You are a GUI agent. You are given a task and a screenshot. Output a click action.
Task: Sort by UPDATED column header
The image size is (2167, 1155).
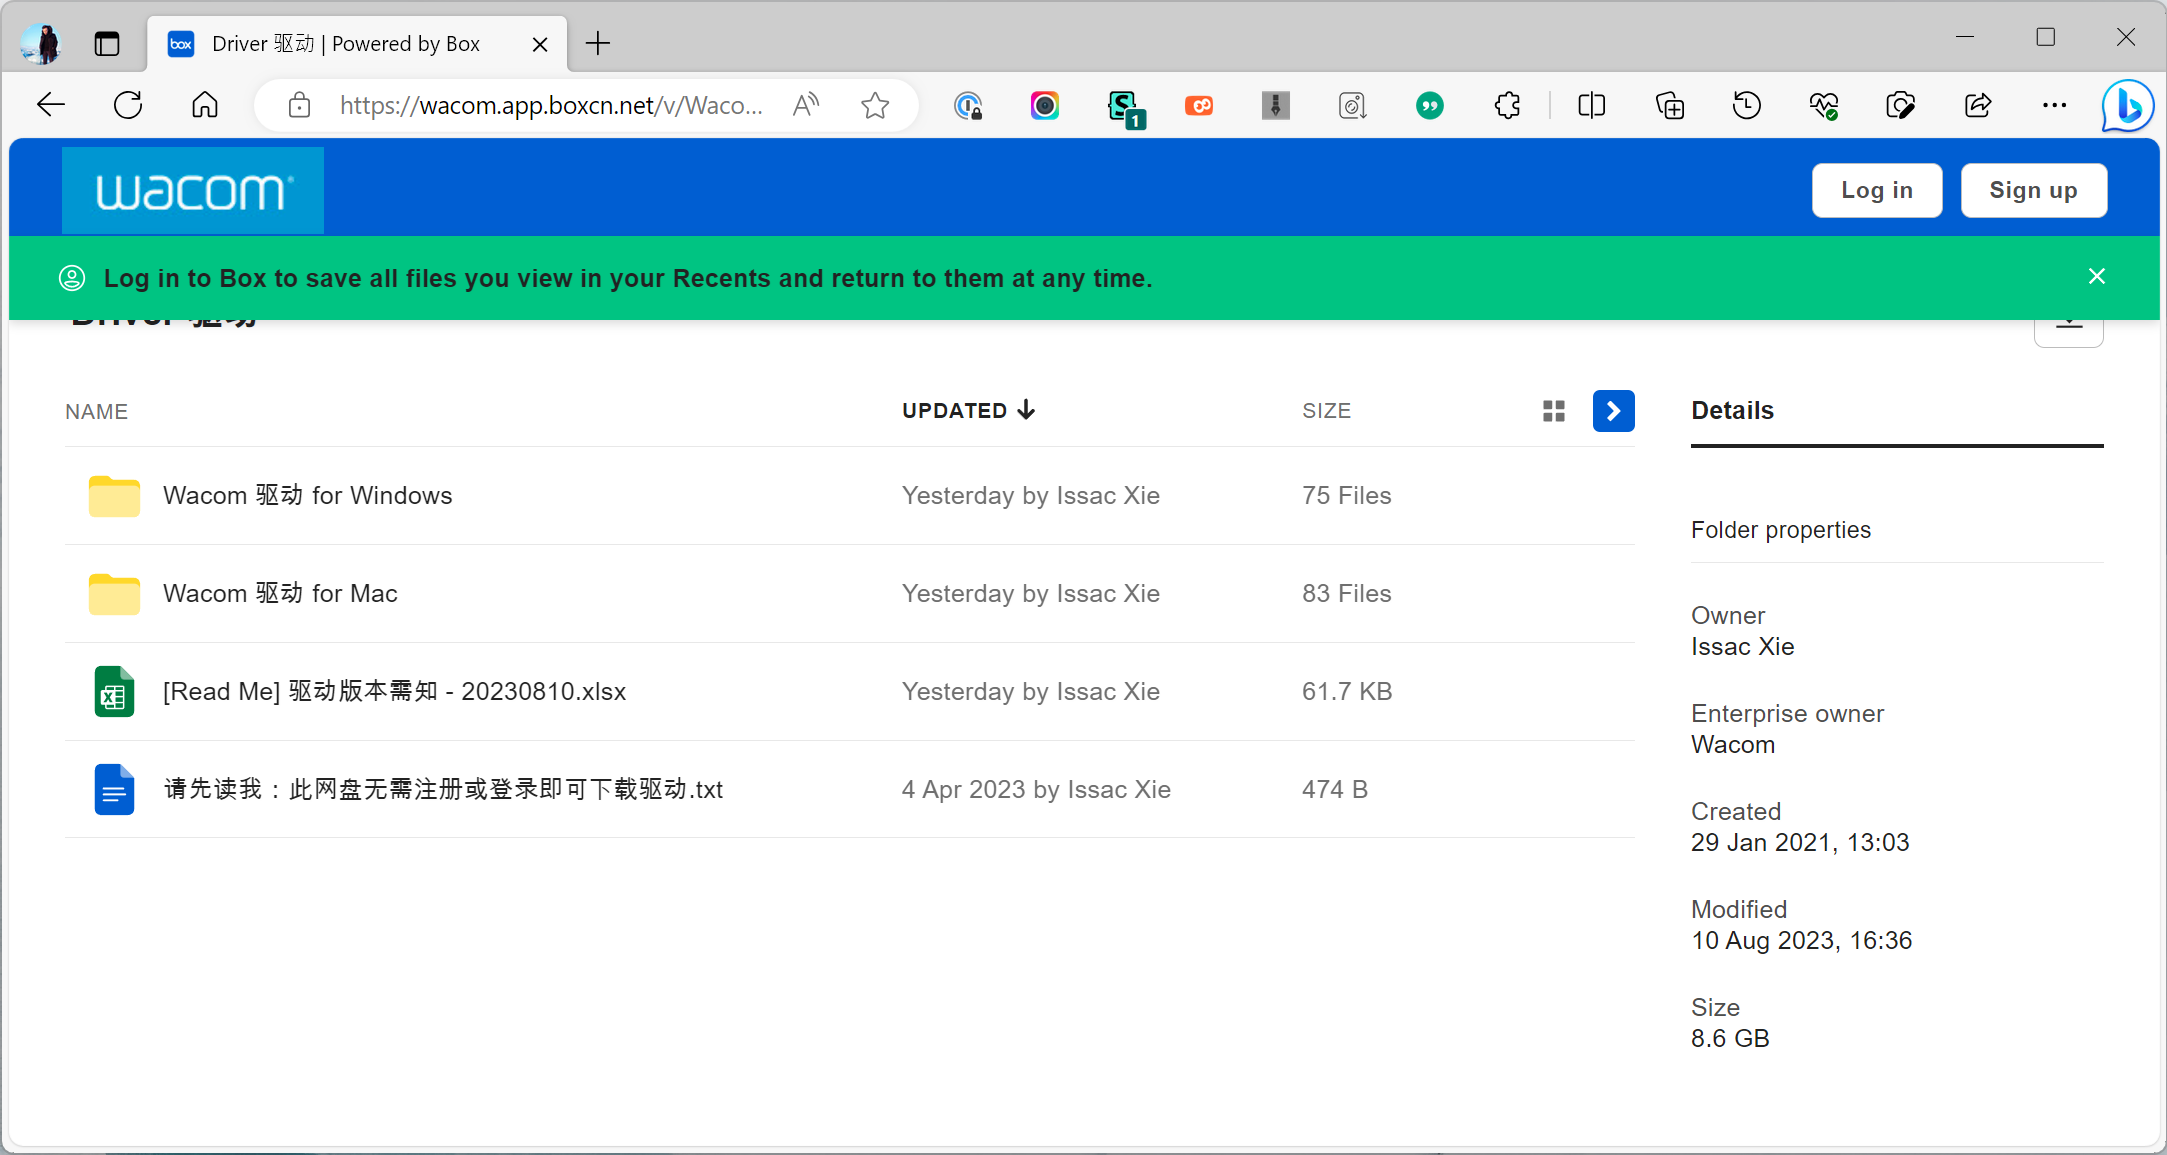tap(968, 411)
